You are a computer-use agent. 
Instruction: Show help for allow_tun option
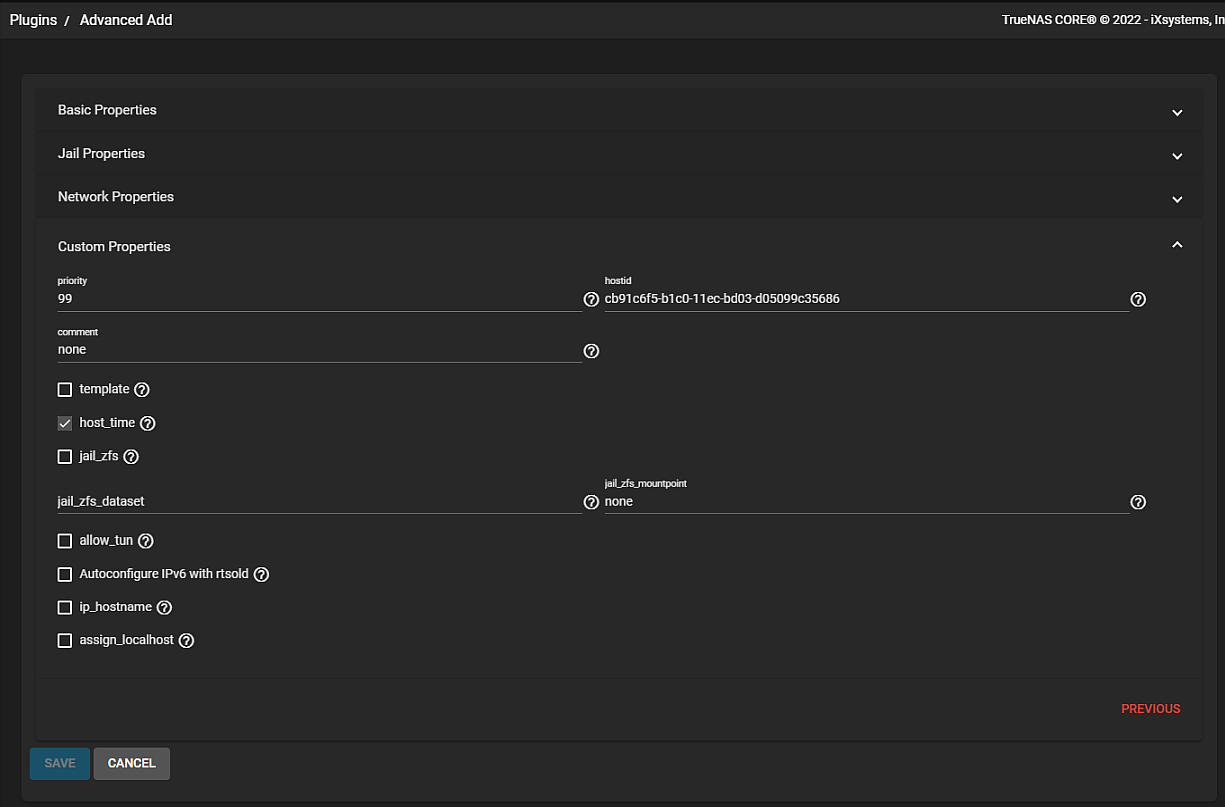146,541
